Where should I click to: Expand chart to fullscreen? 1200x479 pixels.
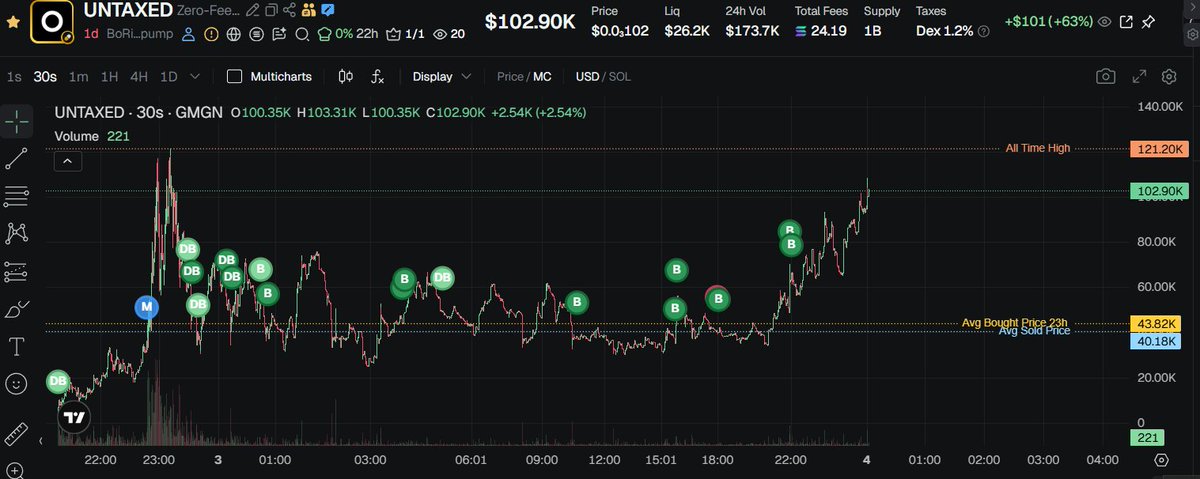pyautogui.click(x=1139, y=76)
